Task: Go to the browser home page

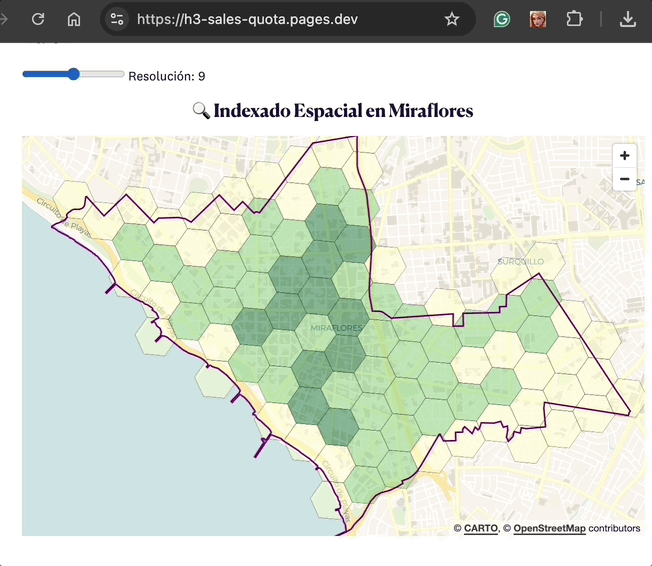Action: pyautogui.click(x=74, y=19)
